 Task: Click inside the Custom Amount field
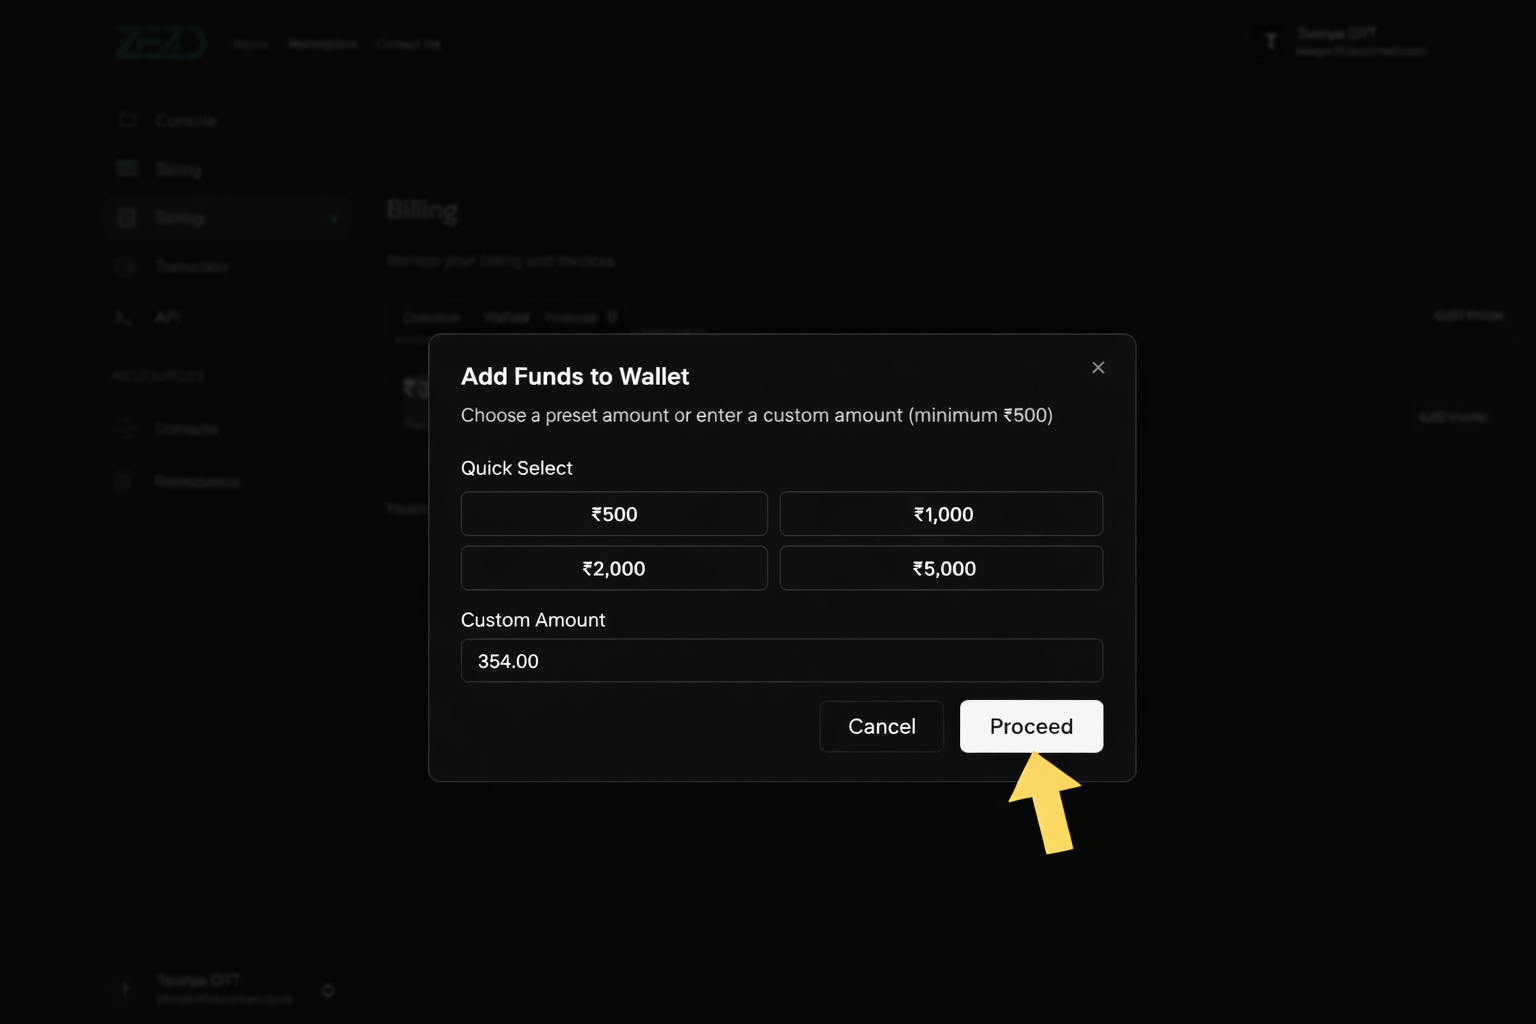(x=781, y=660)
